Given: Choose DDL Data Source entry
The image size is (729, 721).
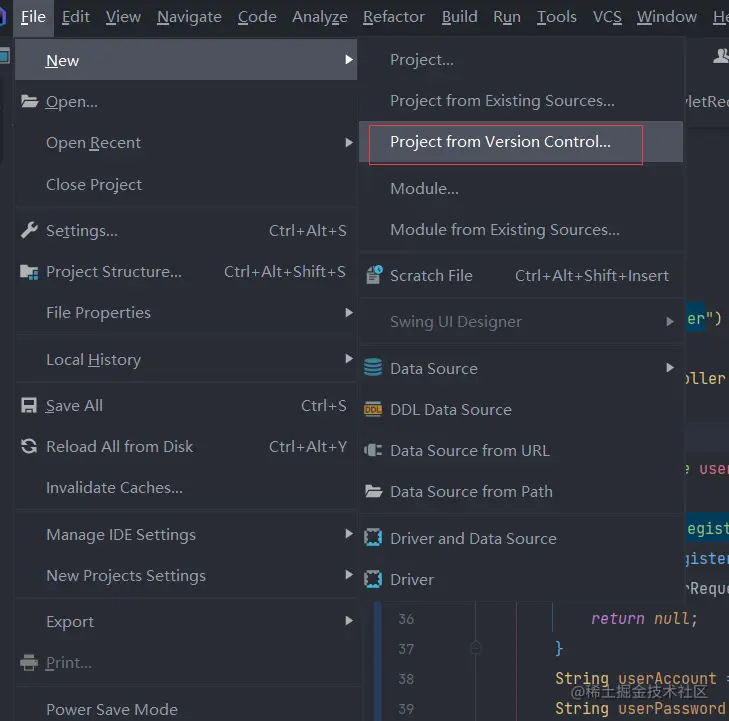Looking at the screenshot, I should 521,410.
